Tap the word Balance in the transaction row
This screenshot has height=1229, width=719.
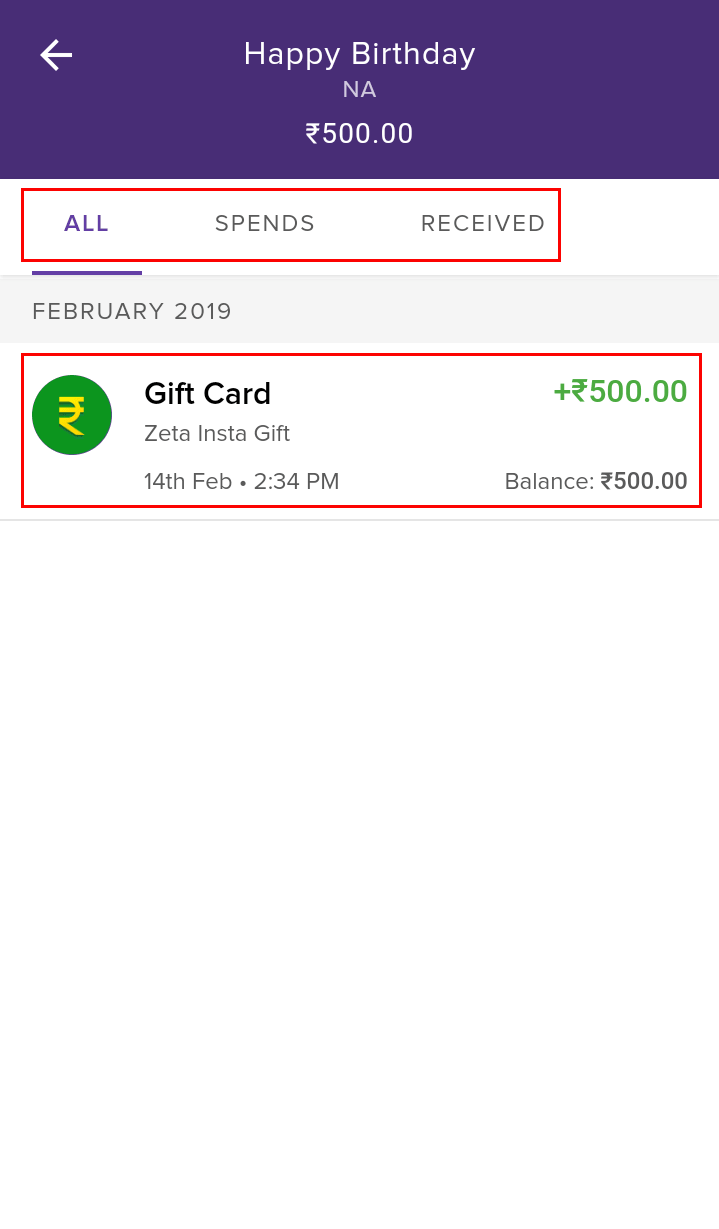tap(549, 482)
